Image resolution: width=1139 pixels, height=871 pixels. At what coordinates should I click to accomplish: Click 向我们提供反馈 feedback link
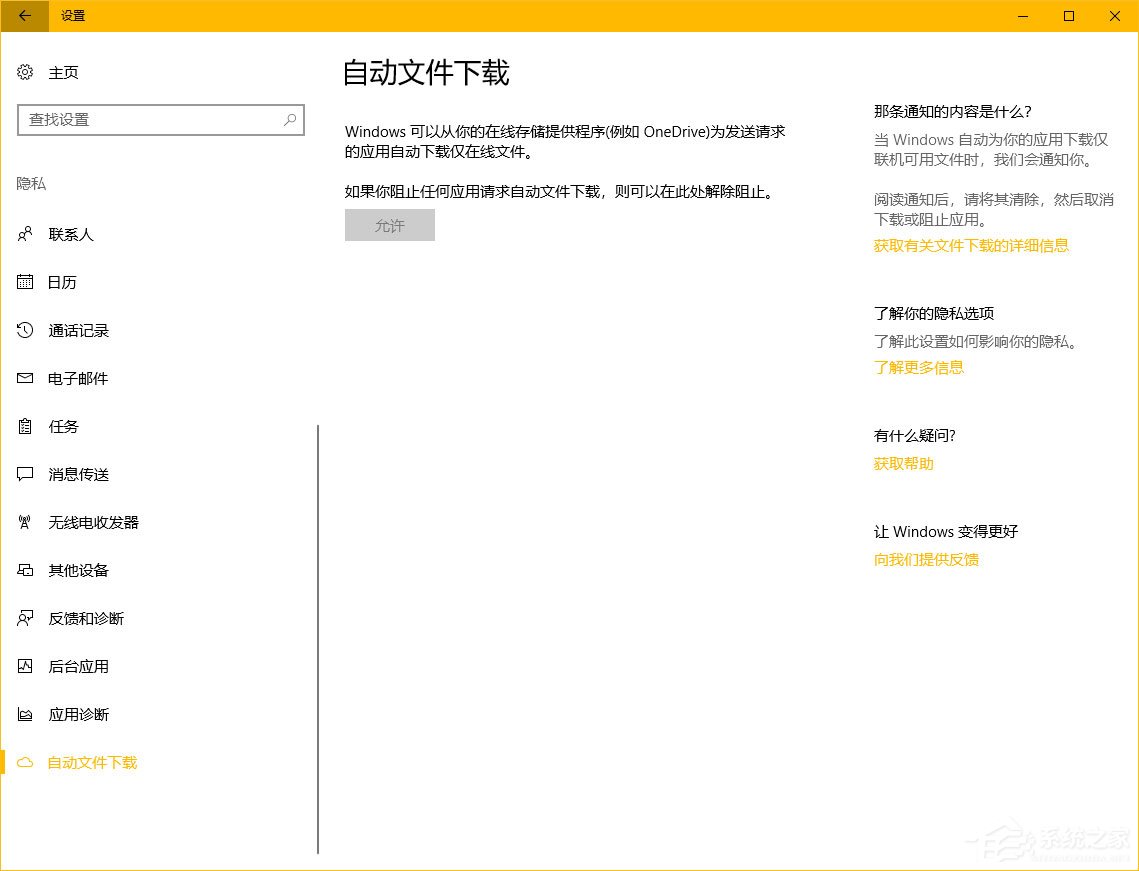[926, 559]
